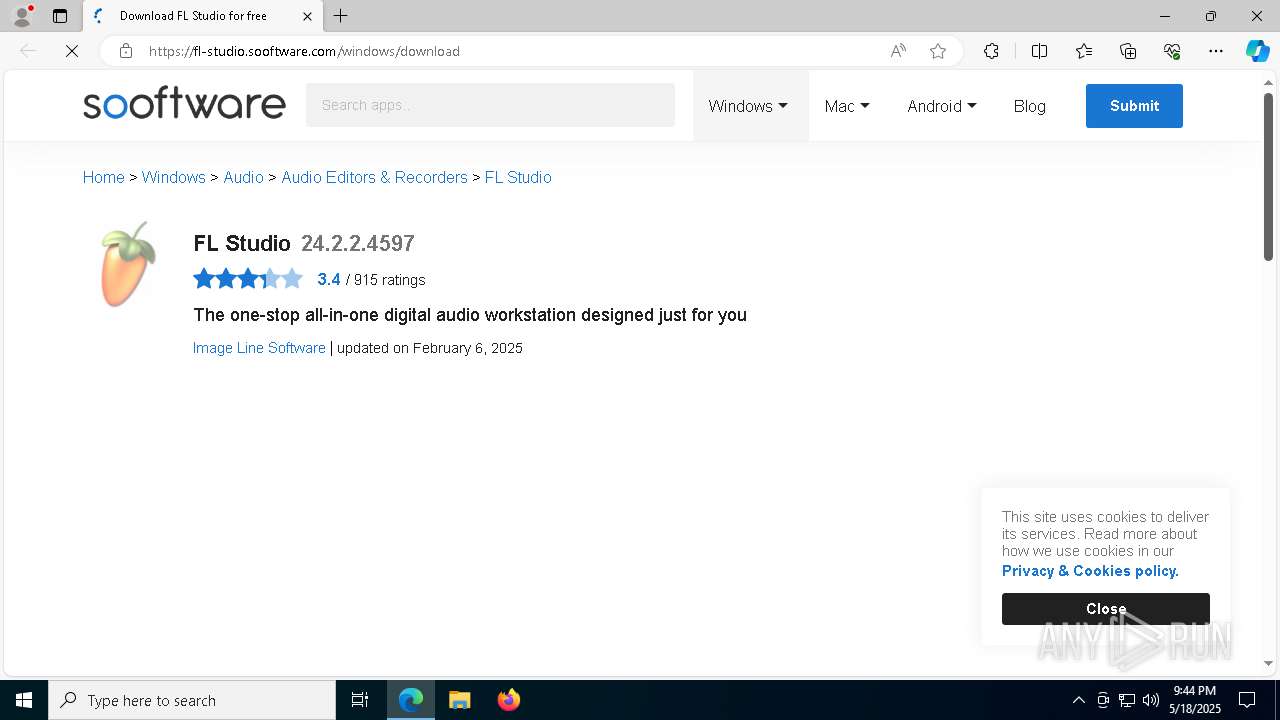Add page to favorites star icon
1280x720 pixels.
[938, 51]
